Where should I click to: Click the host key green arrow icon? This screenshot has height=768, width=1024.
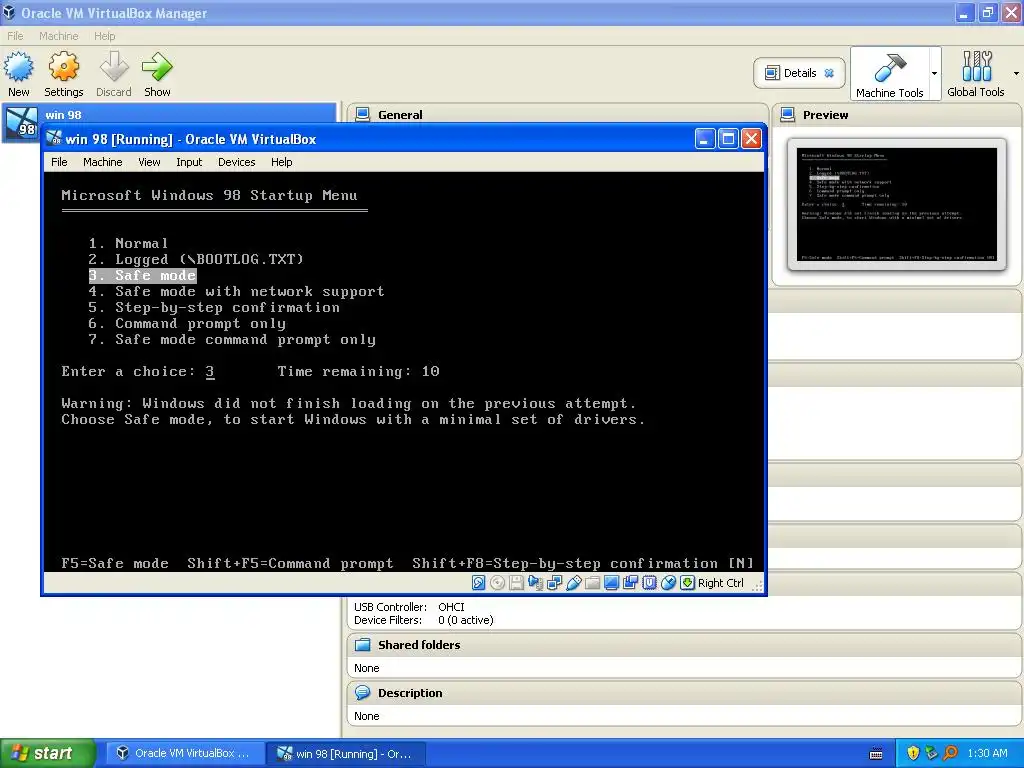[687, 583]
